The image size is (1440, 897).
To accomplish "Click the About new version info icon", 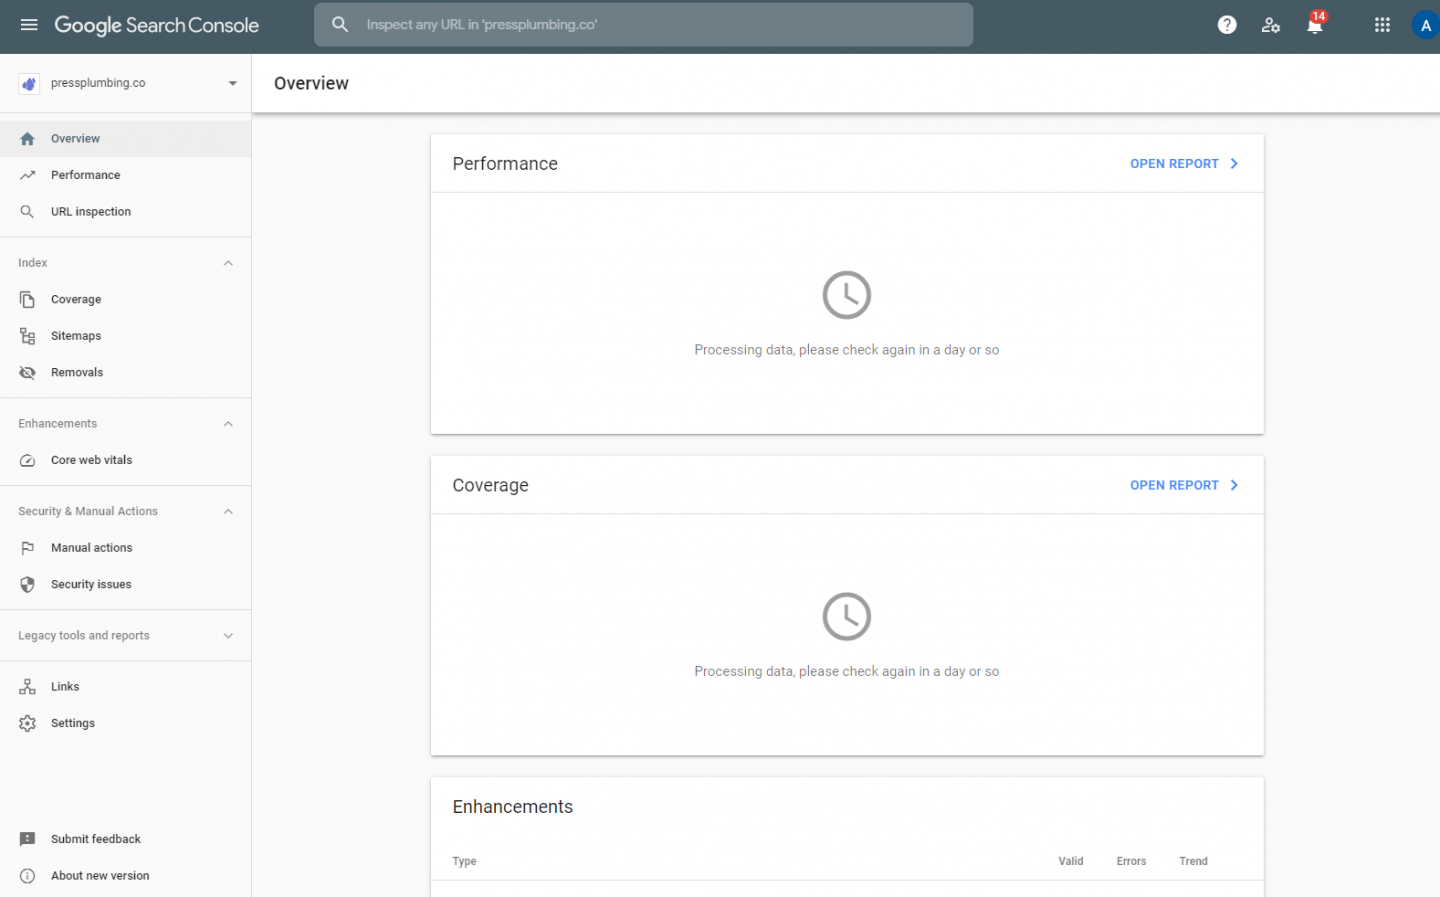I will 28,876.
